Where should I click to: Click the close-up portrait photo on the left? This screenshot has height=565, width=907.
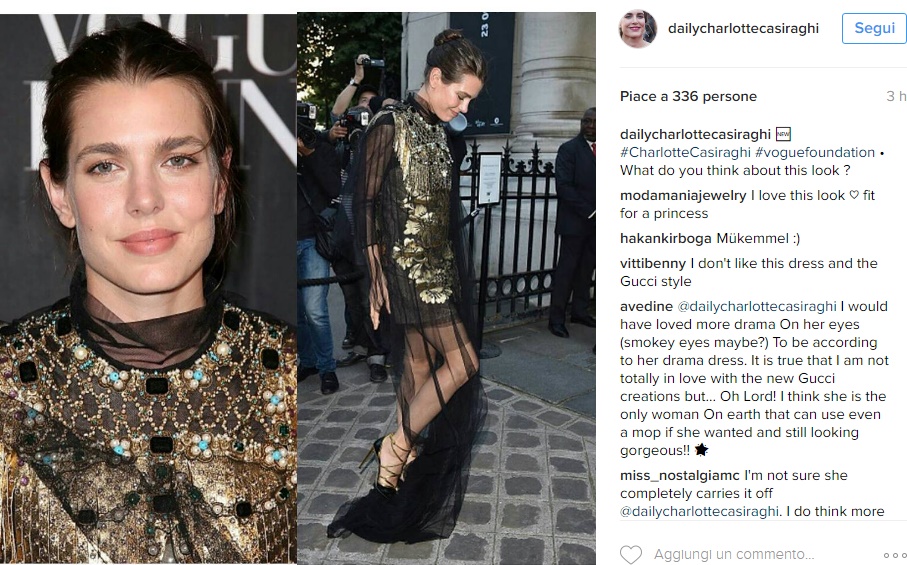[x=148, y=289]
